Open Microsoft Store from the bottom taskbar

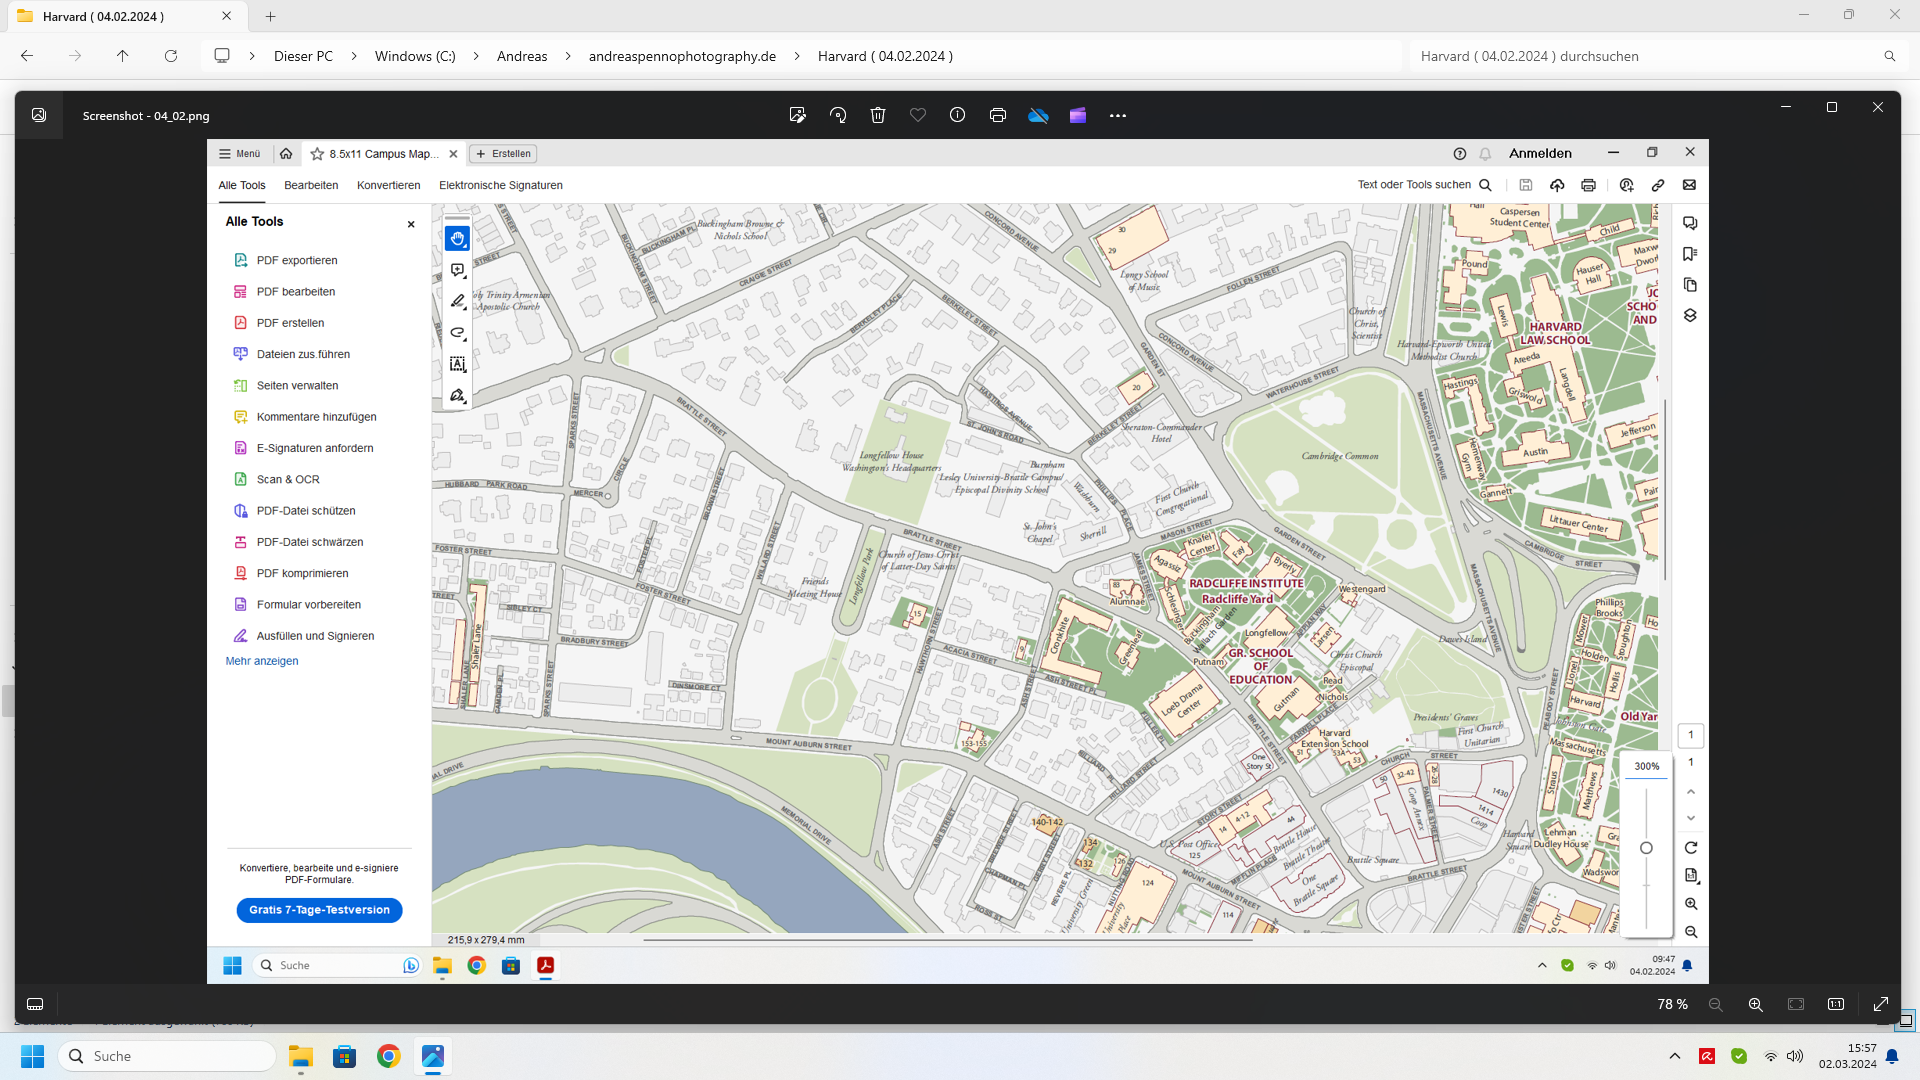345,1056
